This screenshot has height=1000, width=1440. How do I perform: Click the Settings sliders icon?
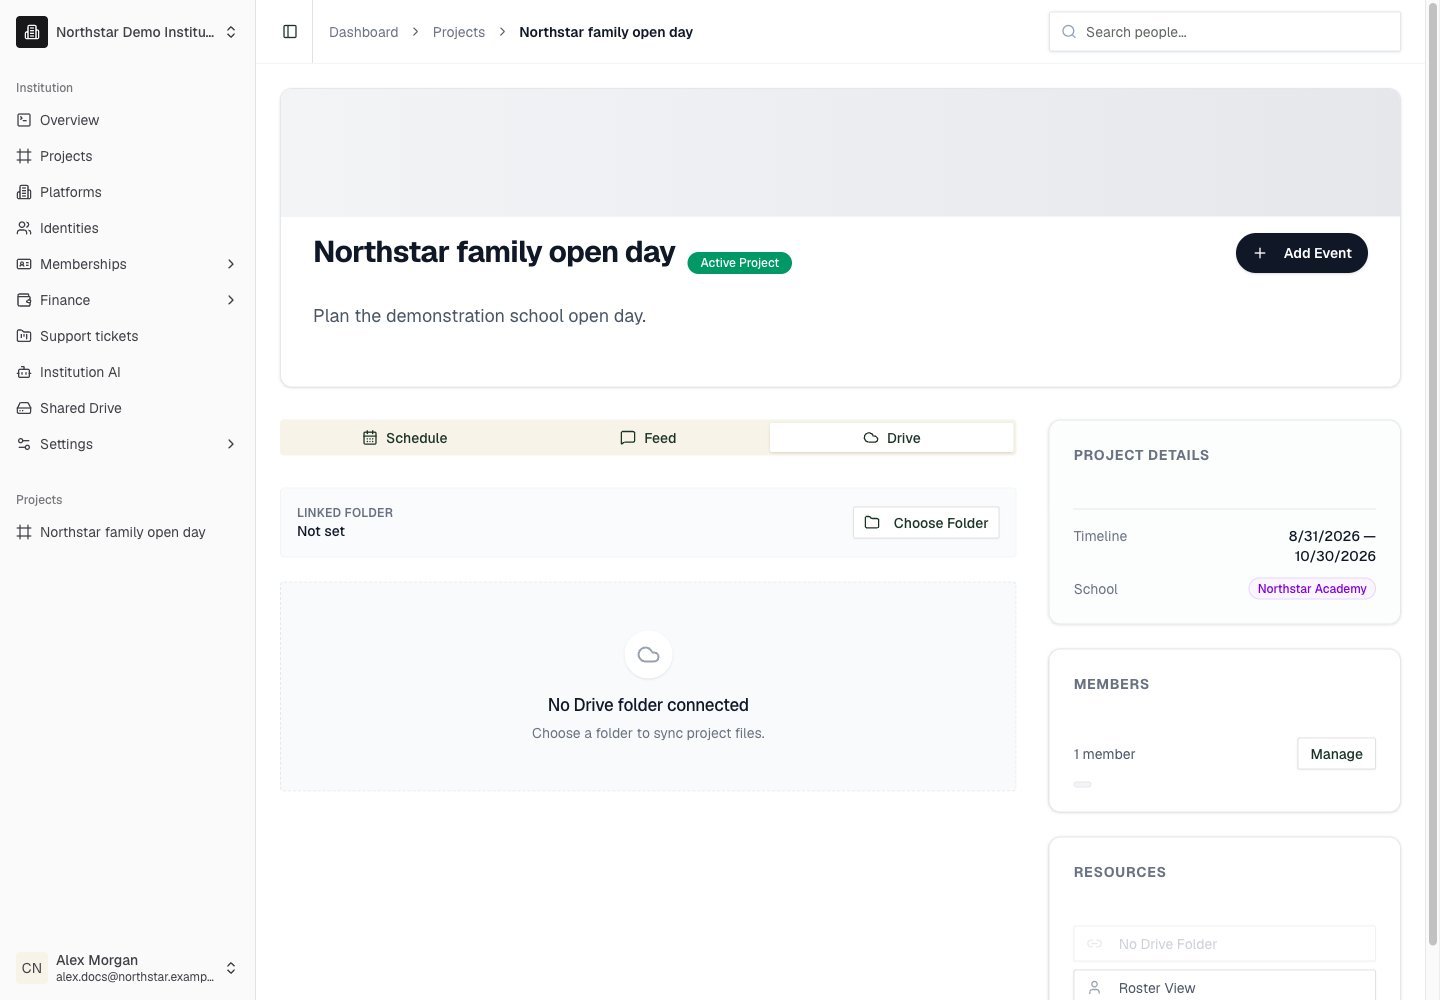(24, 444)
